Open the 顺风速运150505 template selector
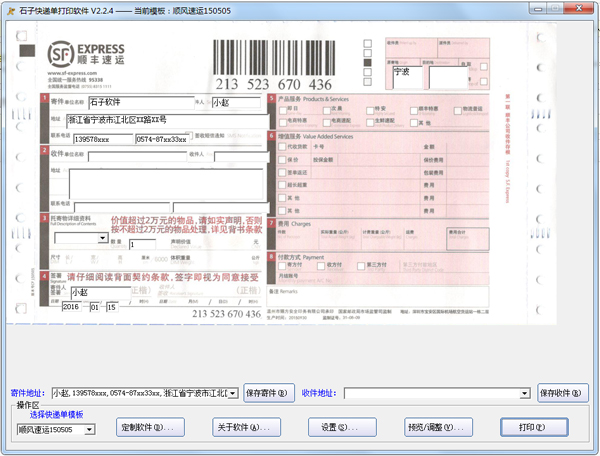The image size is (600, 456). [90, 430]
